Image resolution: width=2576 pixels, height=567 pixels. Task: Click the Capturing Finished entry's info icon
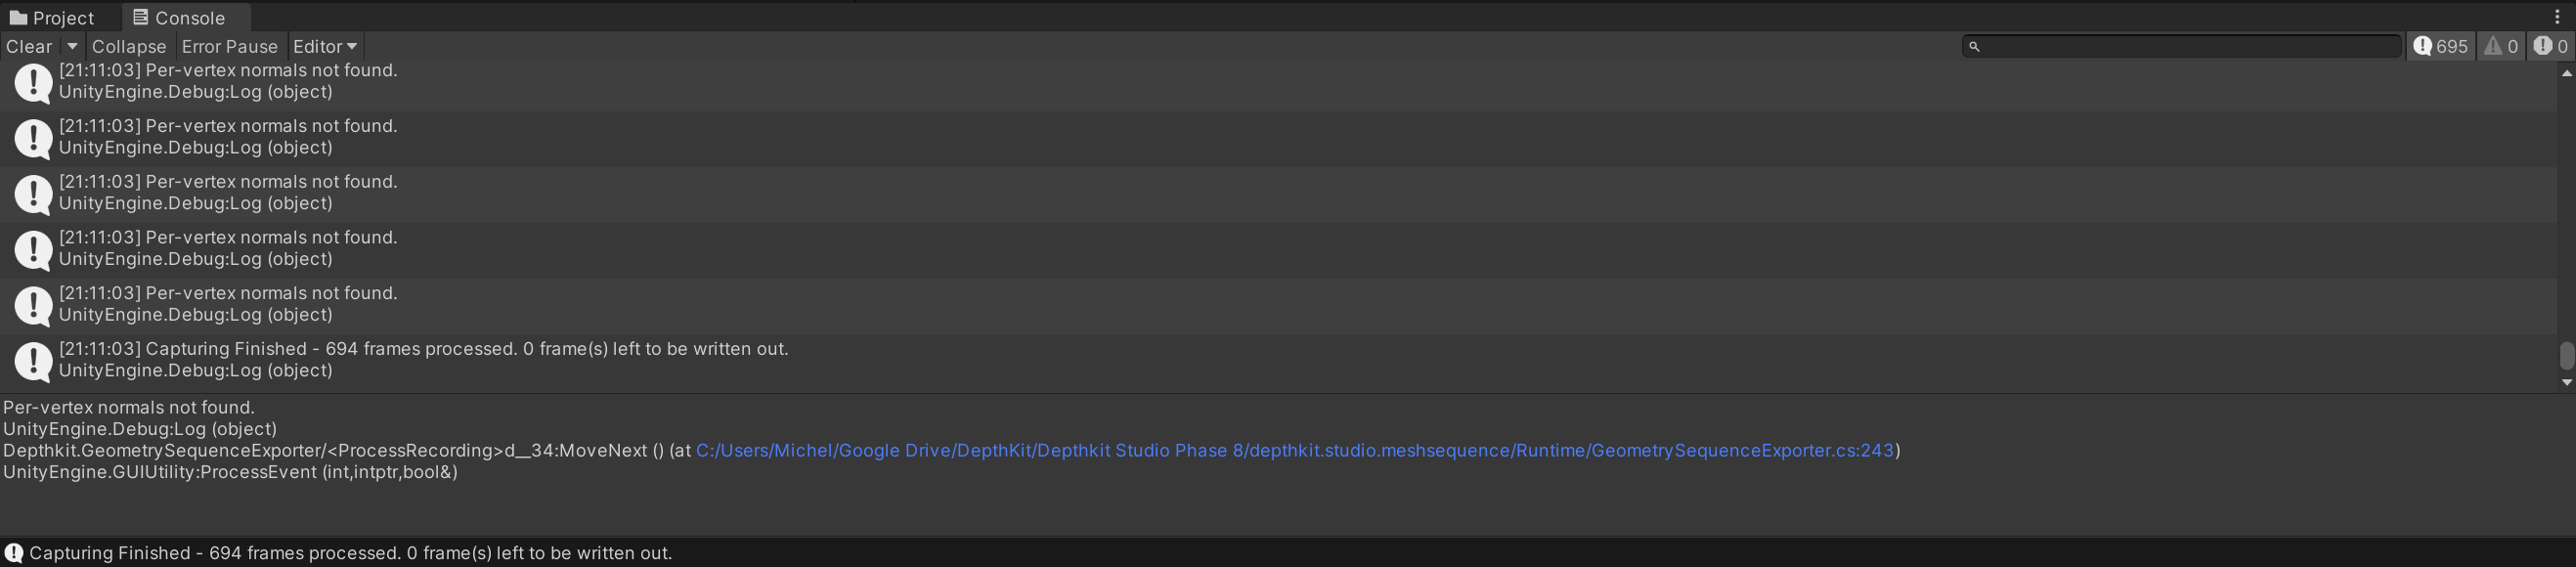(x=34, y=361)
